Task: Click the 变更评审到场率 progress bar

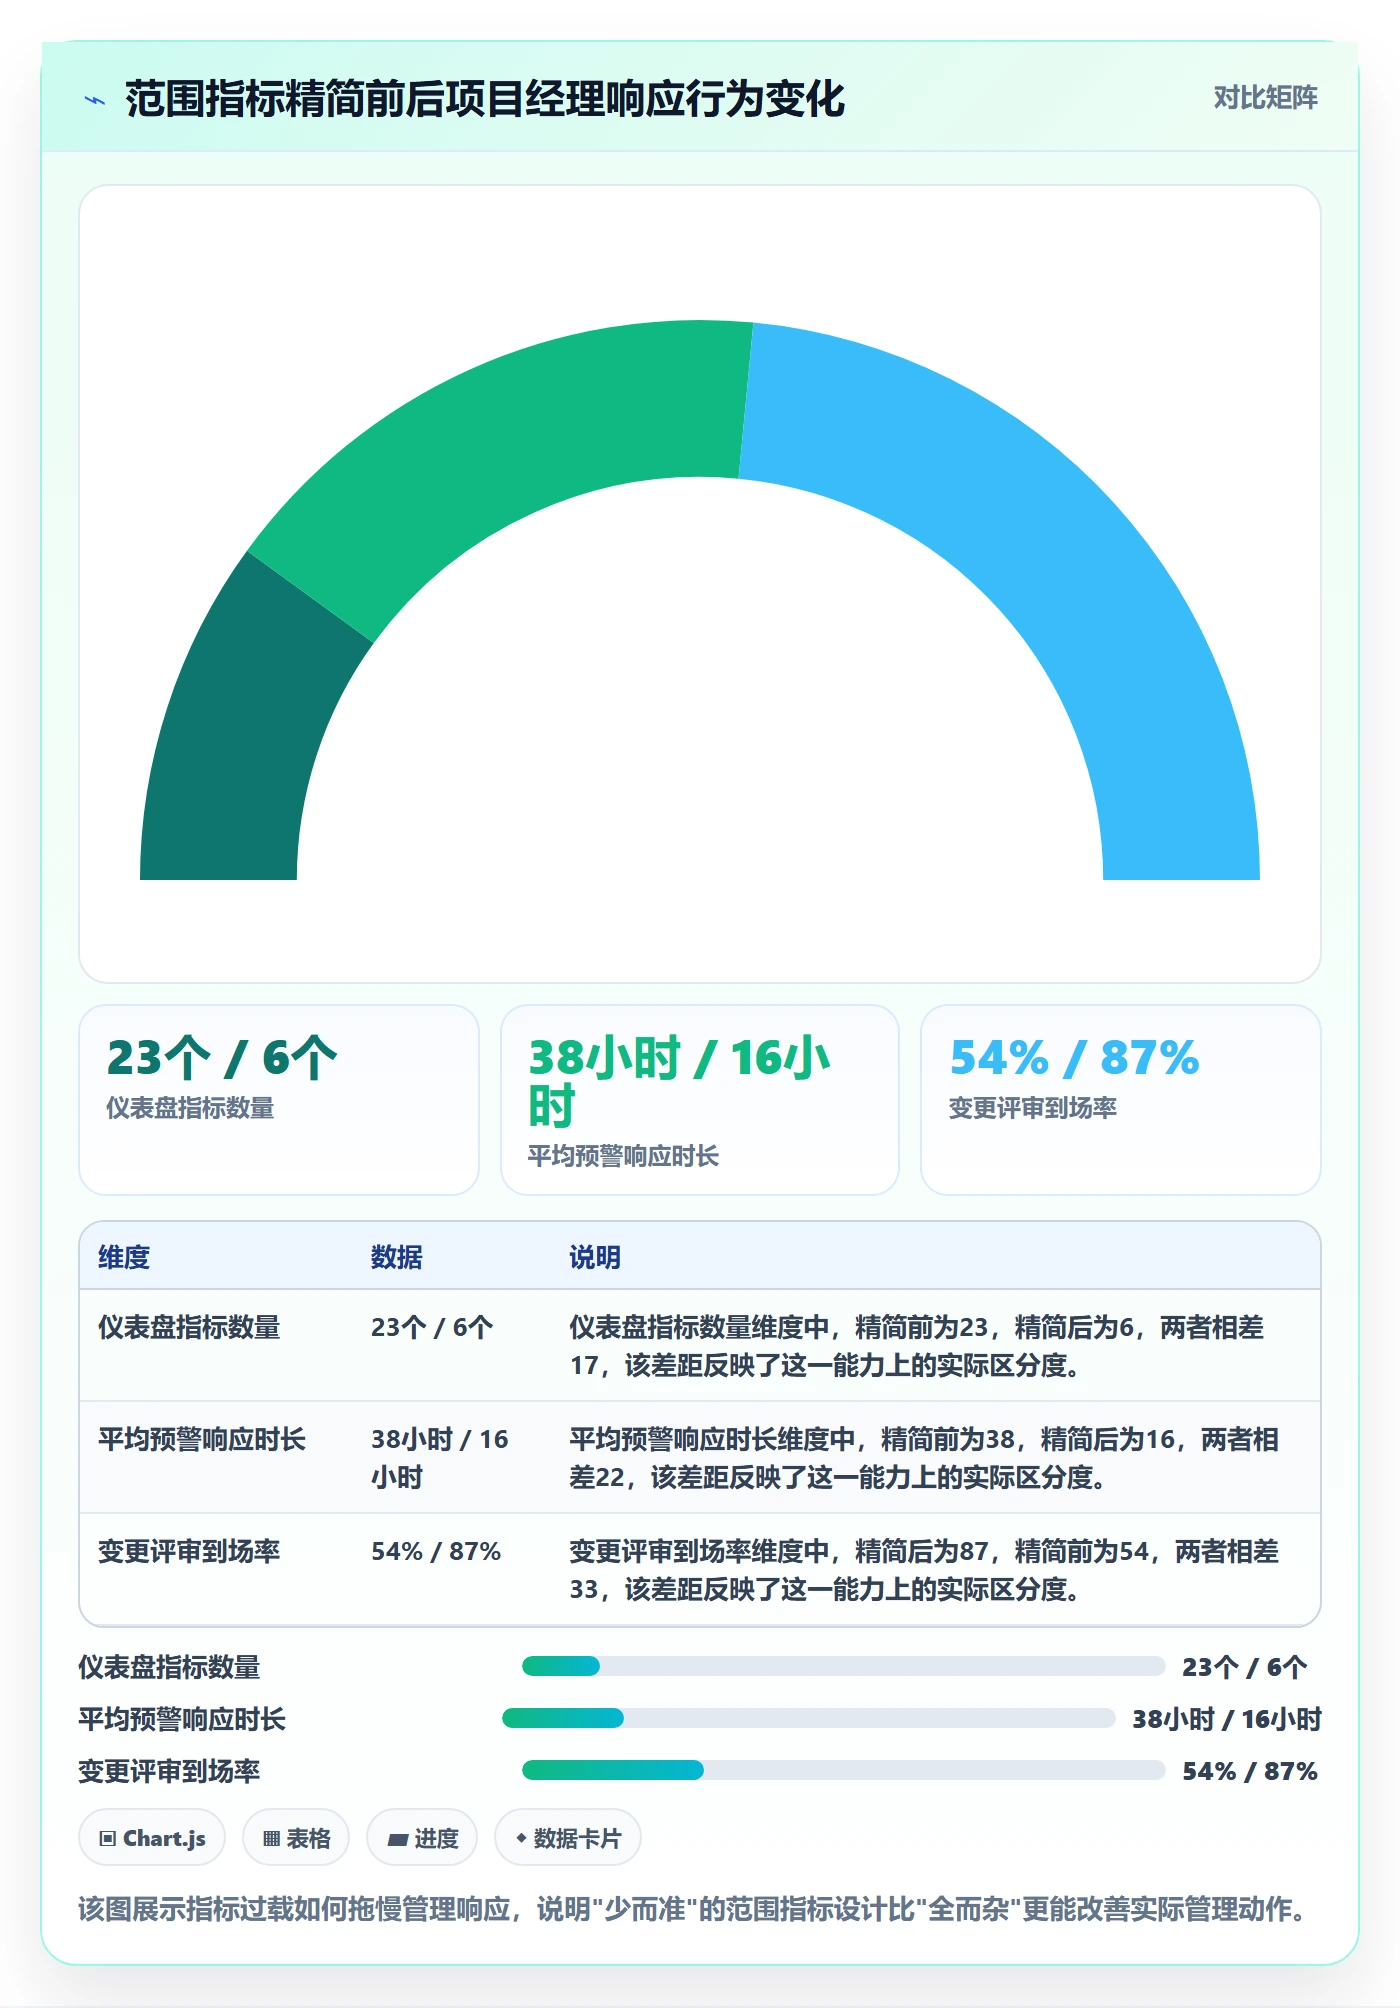Action: (843, 1770)
